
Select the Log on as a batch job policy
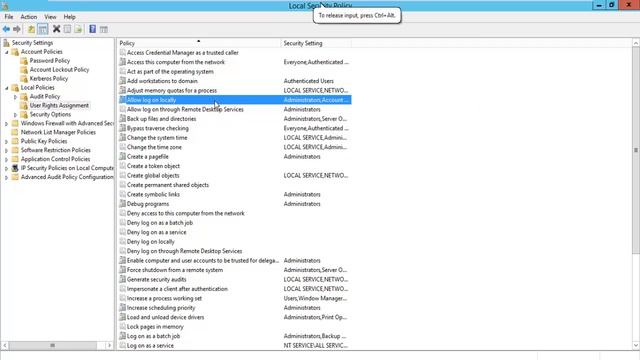(153, 336)
